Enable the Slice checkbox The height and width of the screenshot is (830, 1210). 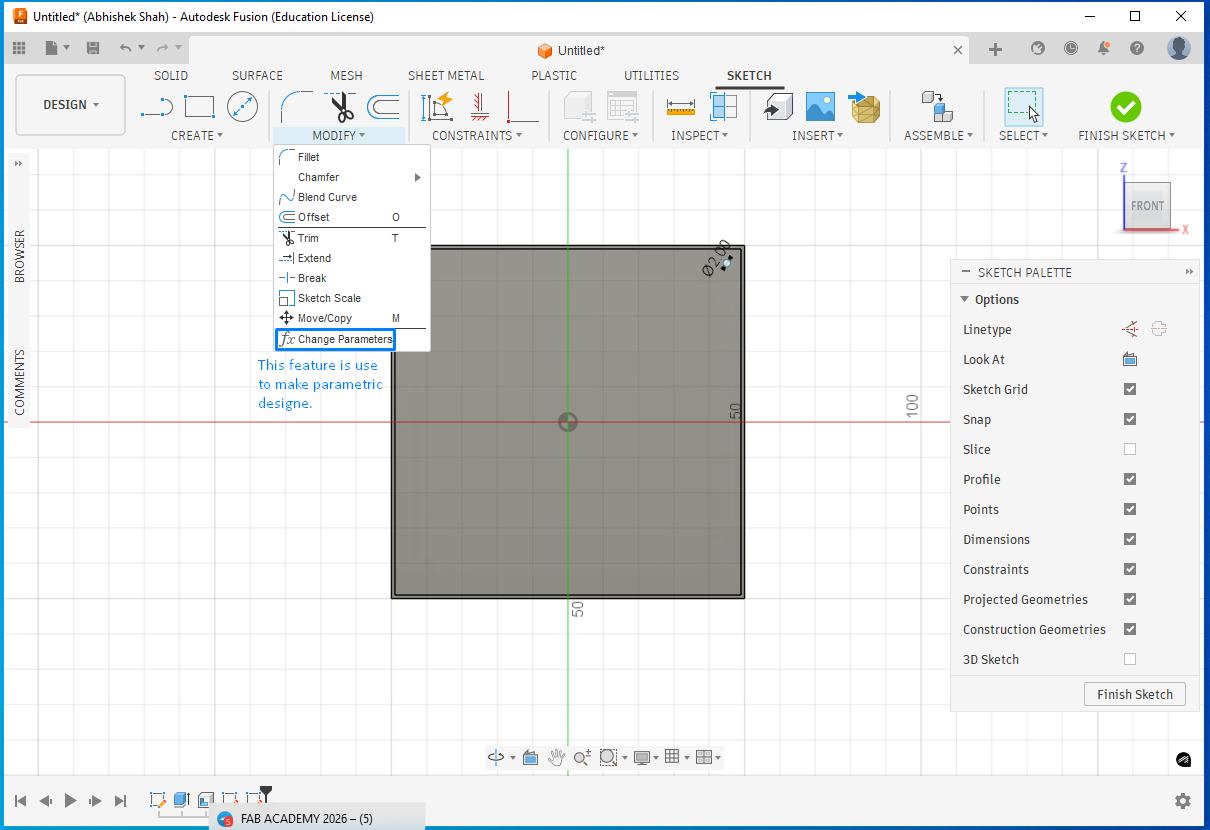tap(1130, 450)
